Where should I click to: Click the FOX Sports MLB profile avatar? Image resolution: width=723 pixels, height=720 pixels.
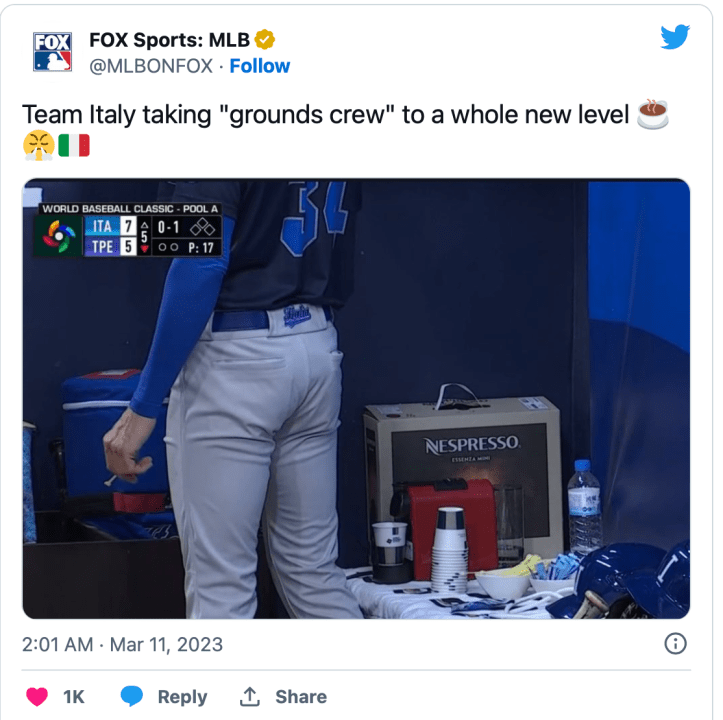[52, 52]
